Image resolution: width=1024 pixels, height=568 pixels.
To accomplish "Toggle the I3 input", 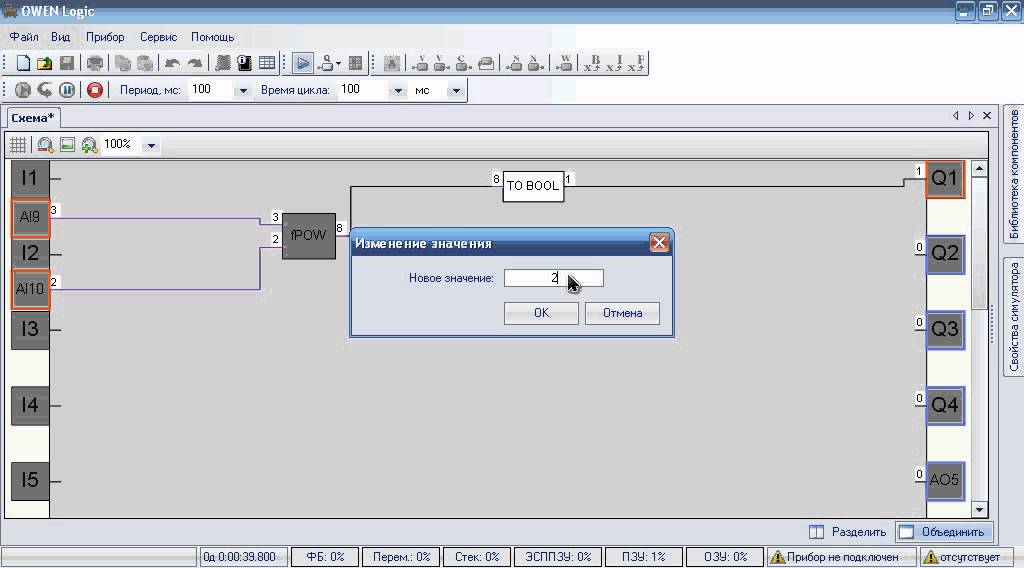I will click(30, 330).
